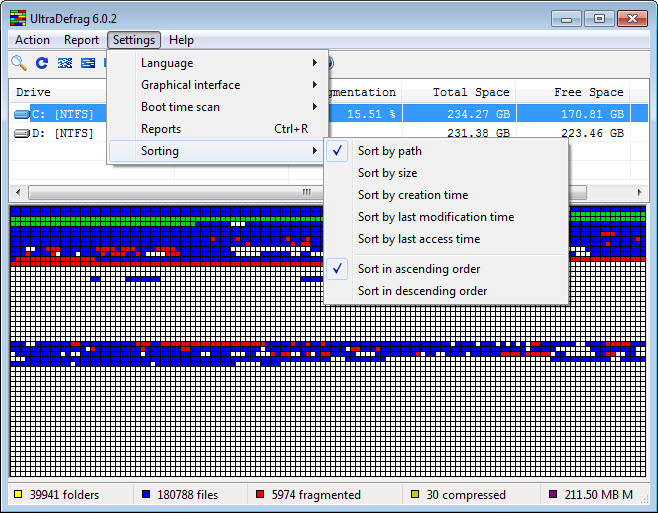The height and width of the screenshot is (513, 658).
Task: Click the 170.81 GB free space cell
Action: pos(593,114)
